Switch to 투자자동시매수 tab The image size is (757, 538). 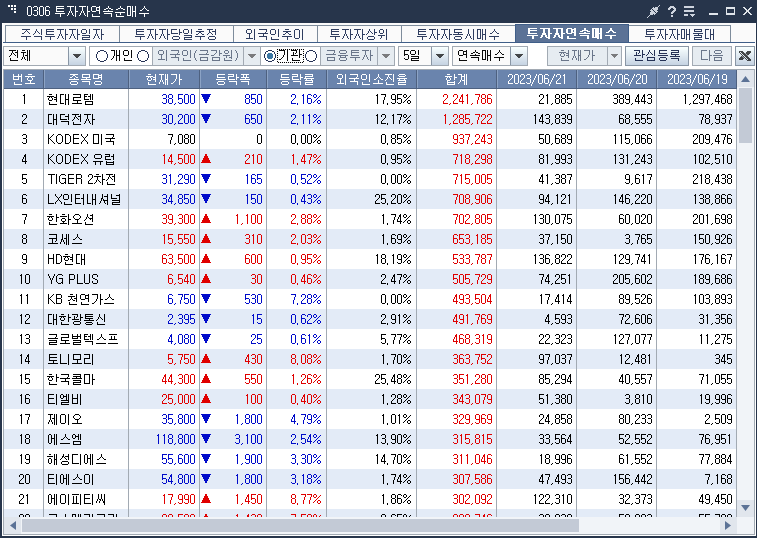[x=458, y=34]
